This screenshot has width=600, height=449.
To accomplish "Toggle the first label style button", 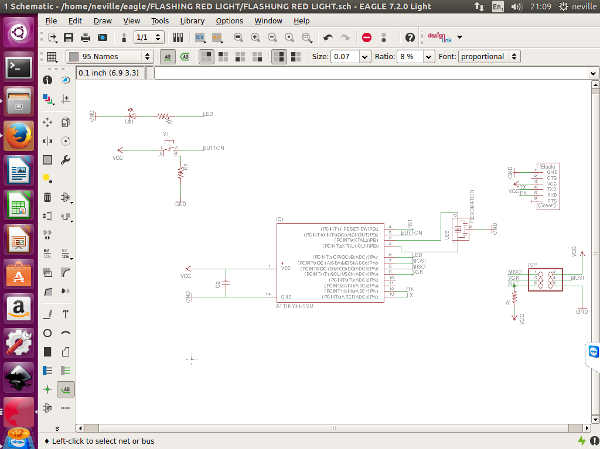I will click(167, 57).
